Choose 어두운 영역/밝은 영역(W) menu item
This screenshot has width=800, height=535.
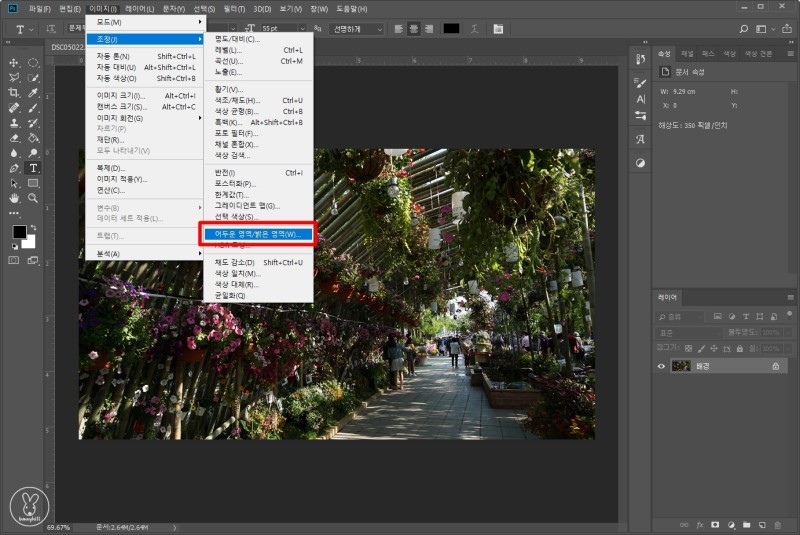pyautogui.click(x=257, y=233)
